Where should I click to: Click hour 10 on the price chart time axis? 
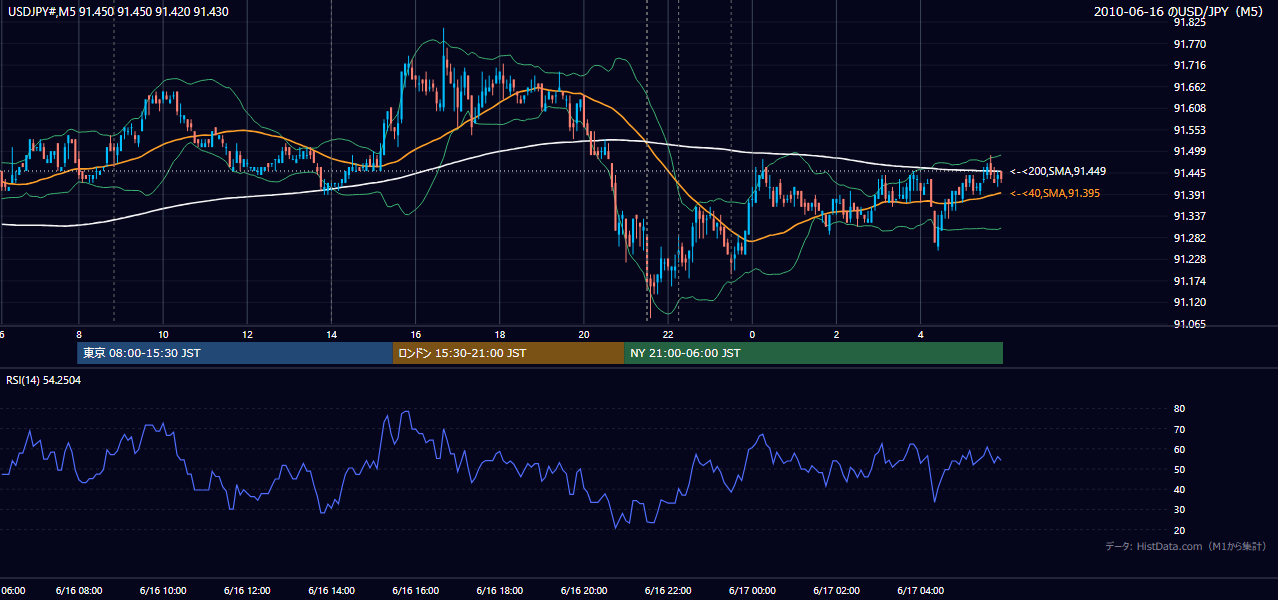pyautogui.click(x=162, y=335)
